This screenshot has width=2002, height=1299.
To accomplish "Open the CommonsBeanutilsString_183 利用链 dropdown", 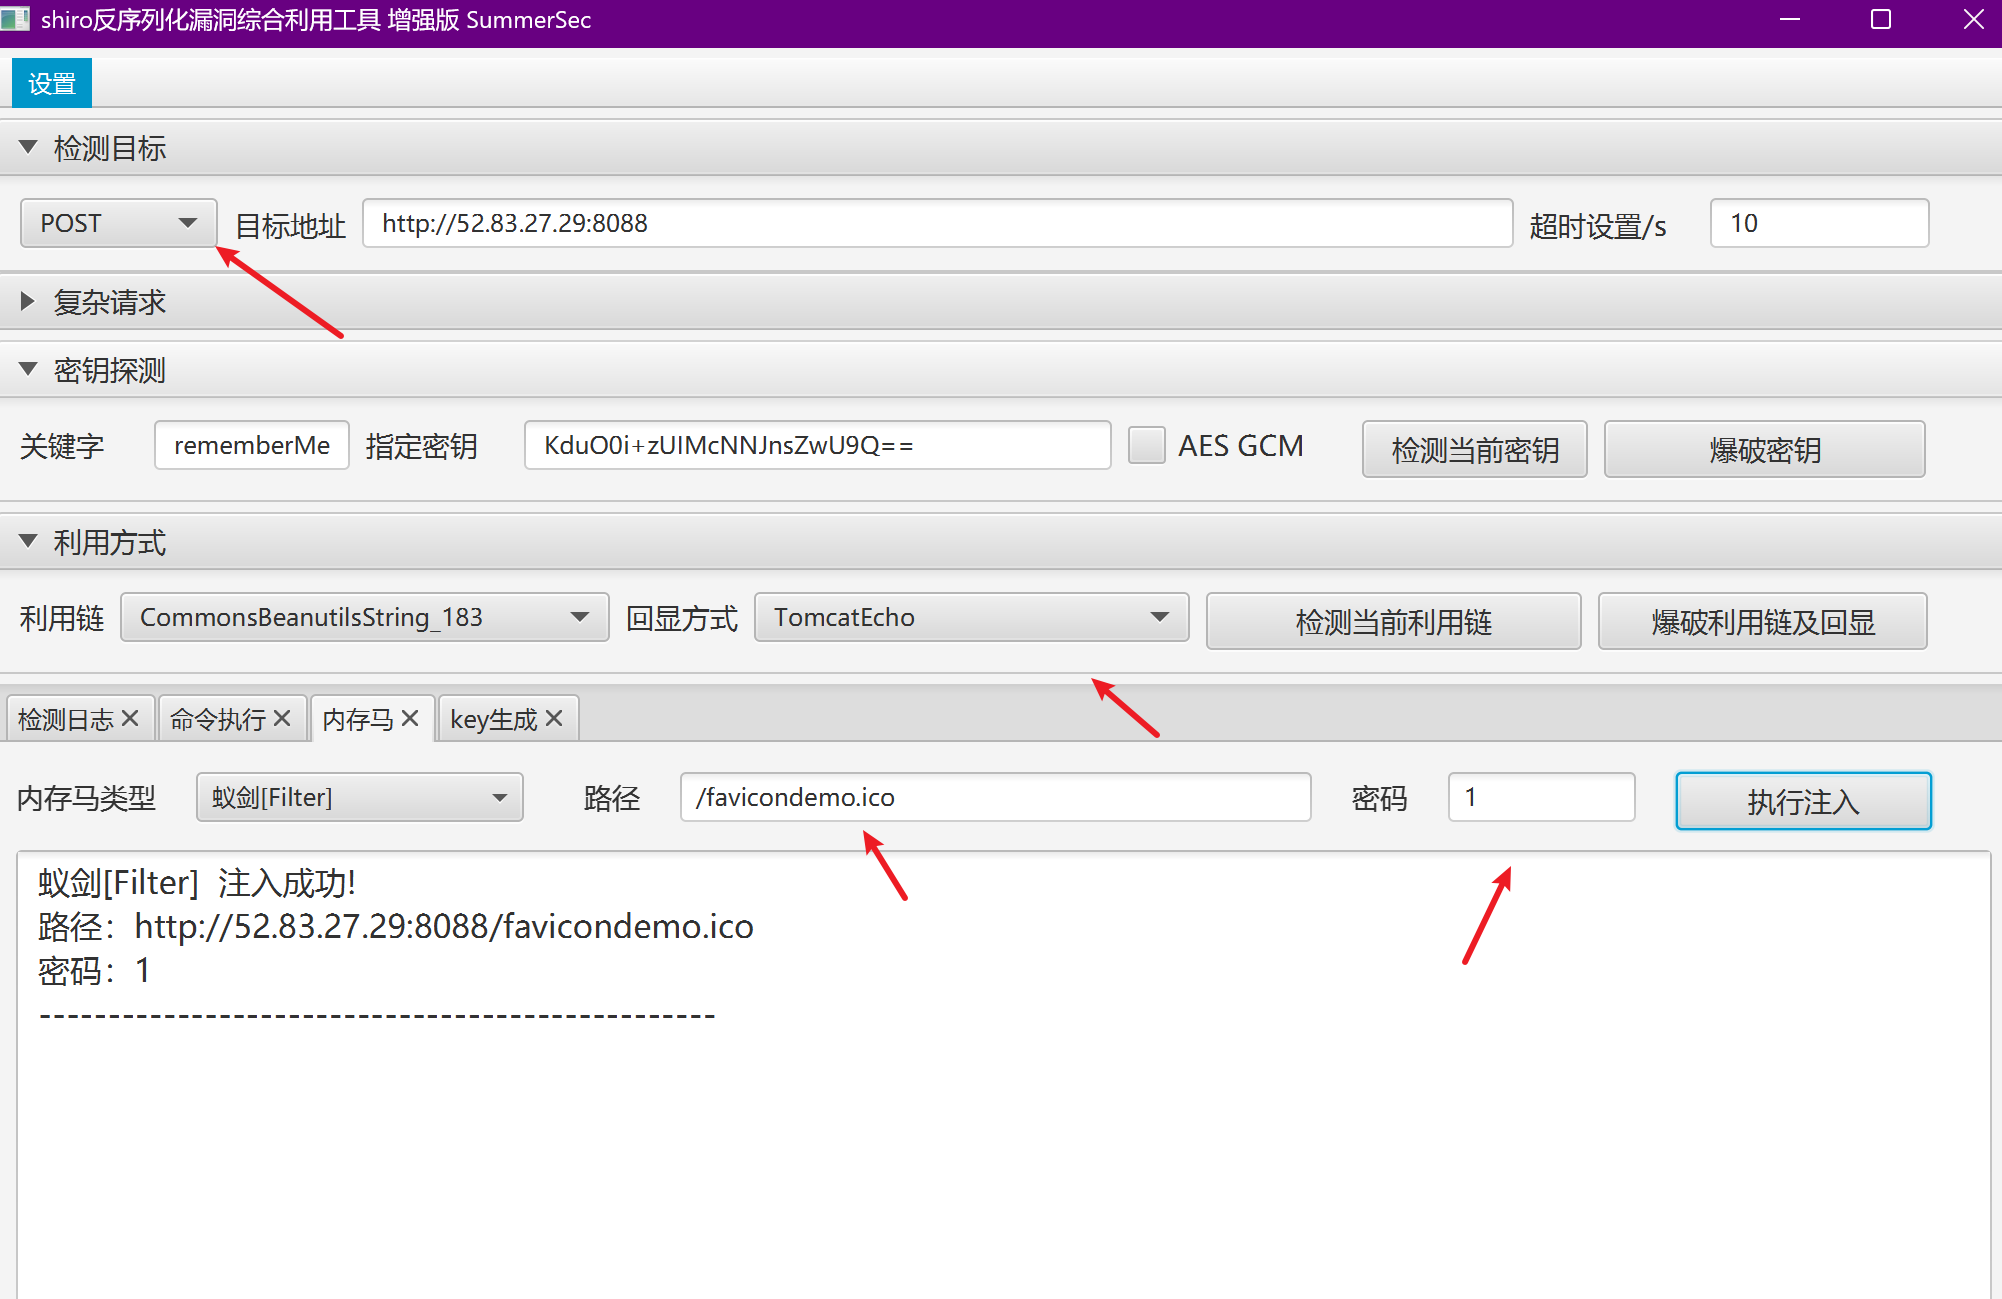I will pos(364,617).
